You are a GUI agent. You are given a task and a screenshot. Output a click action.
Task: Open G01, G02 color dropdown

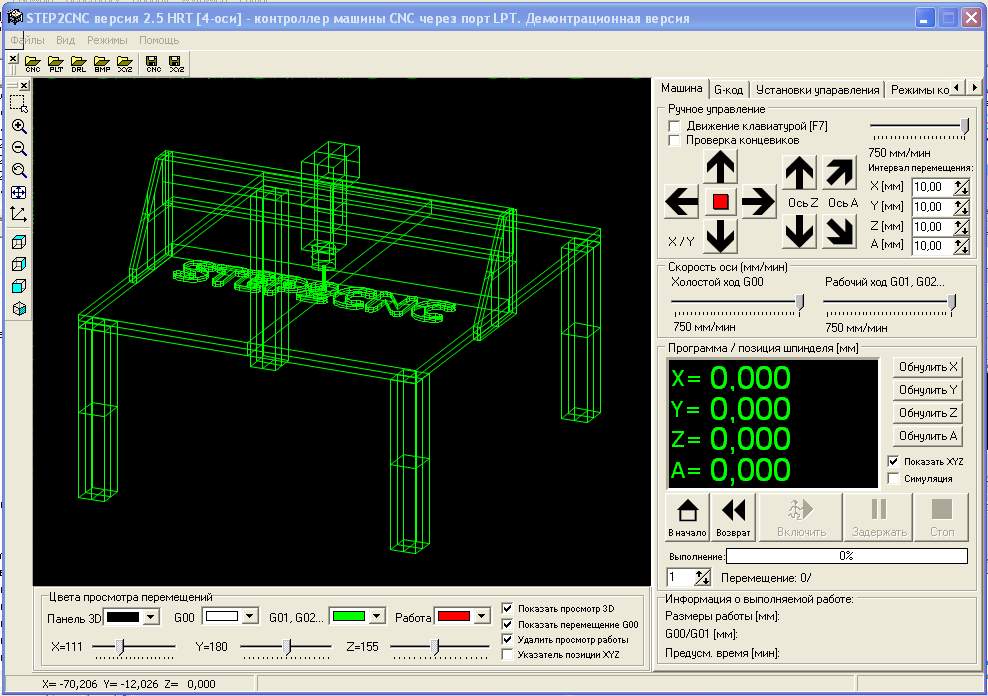tap(377, 617)
